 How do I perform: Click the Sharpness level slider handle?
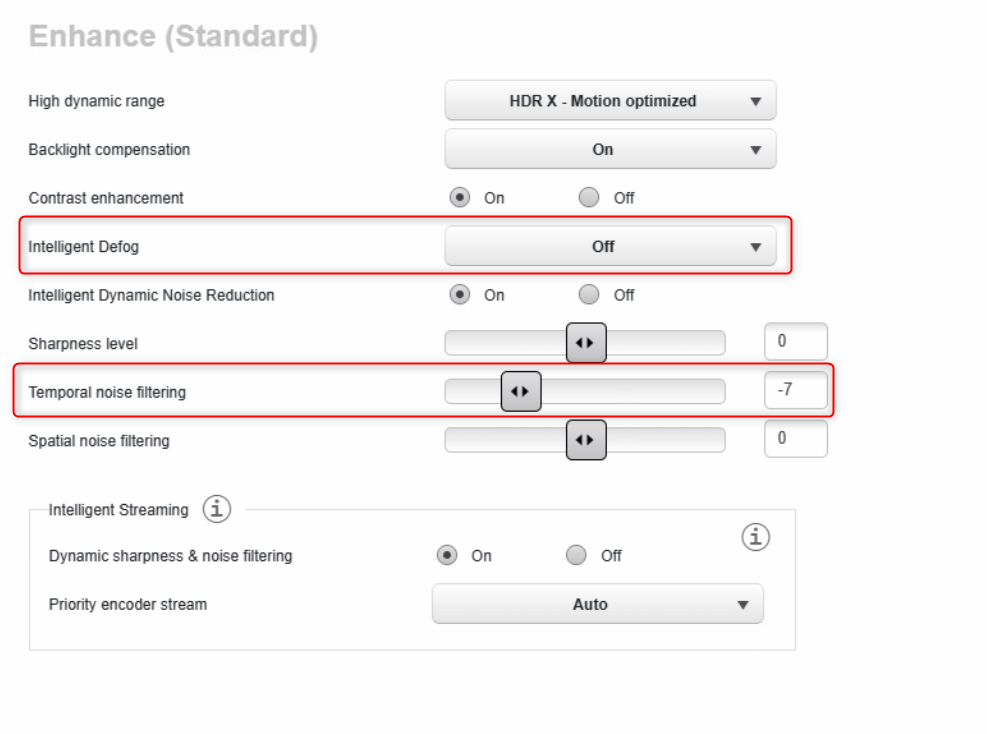pos(586,343)
